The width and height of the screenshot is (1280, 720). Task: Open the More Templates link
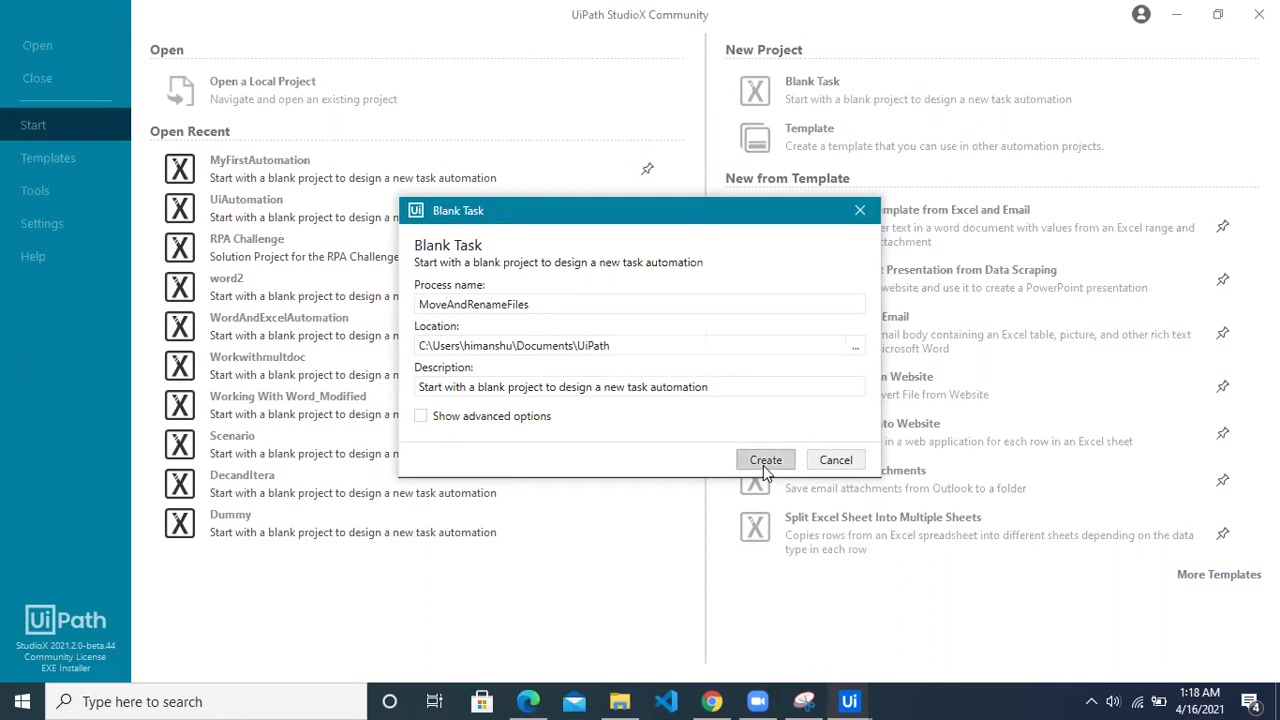click(1219, 574)
